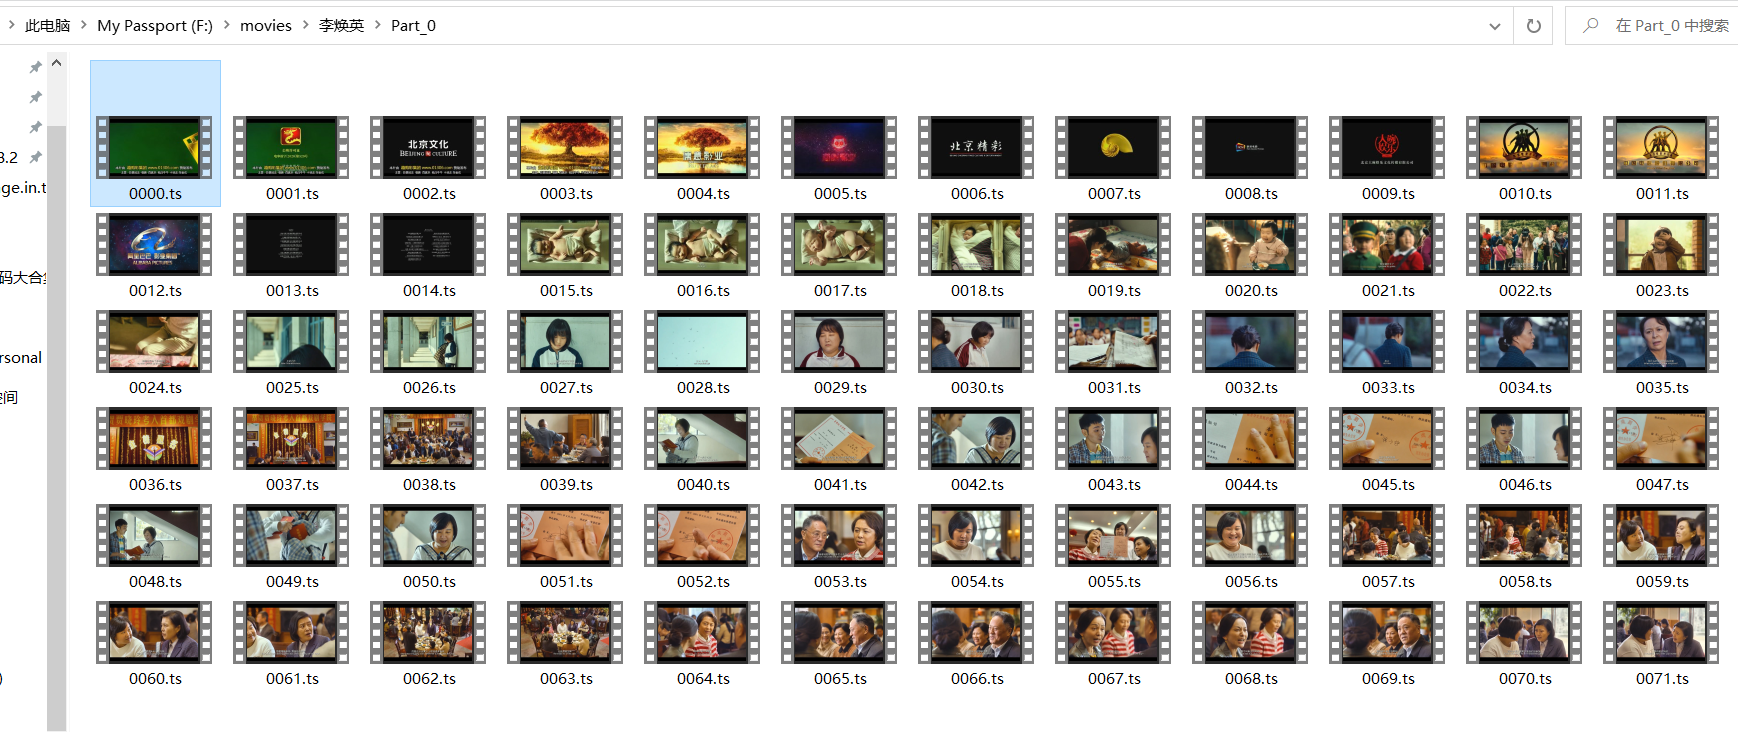The width and height of the screenshot is (1738, 732).
Task: Select the 0002.ts Beijing Culture clip
Action: [429, 147]
